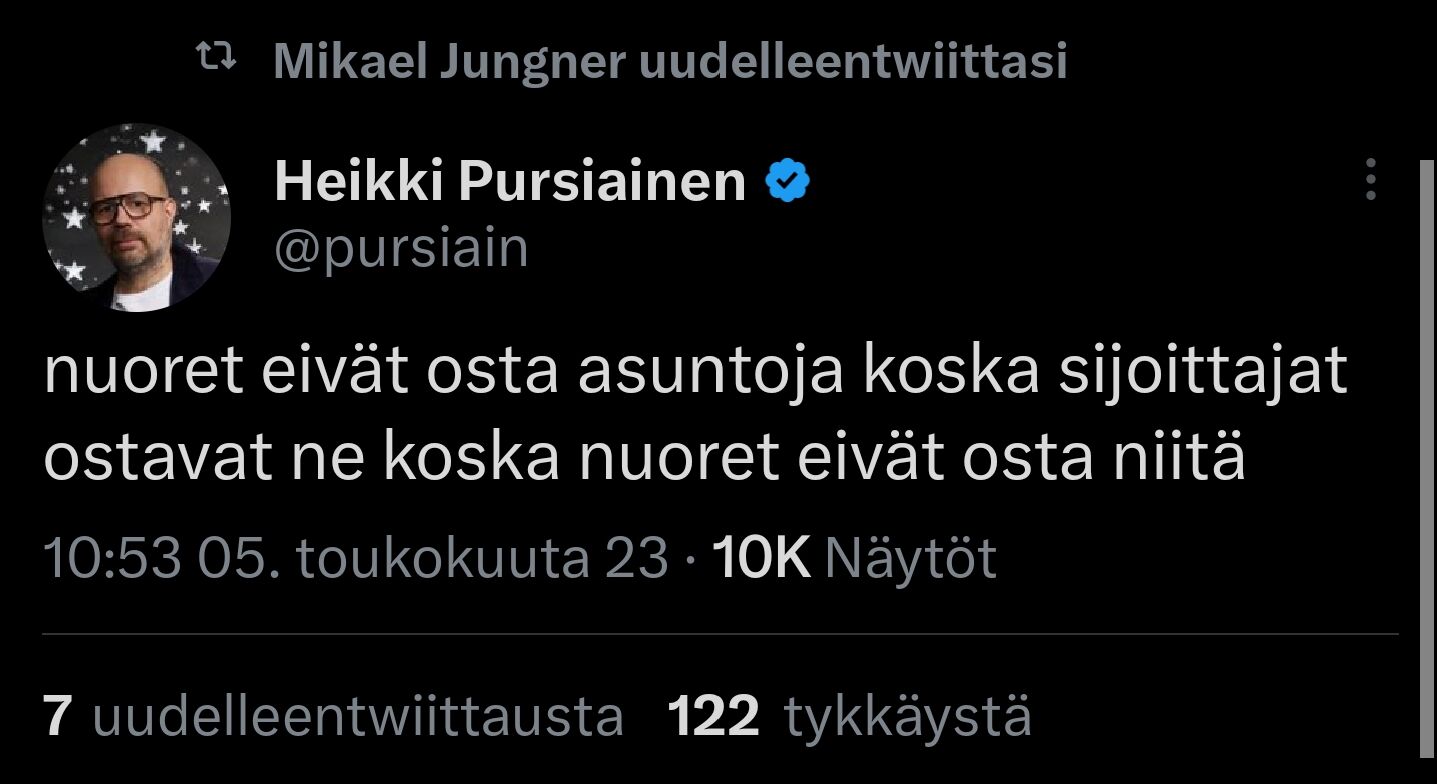Open the Heikki Pursiainen display name
This screenshot has height=784, width=1437.
coord(510,182)
